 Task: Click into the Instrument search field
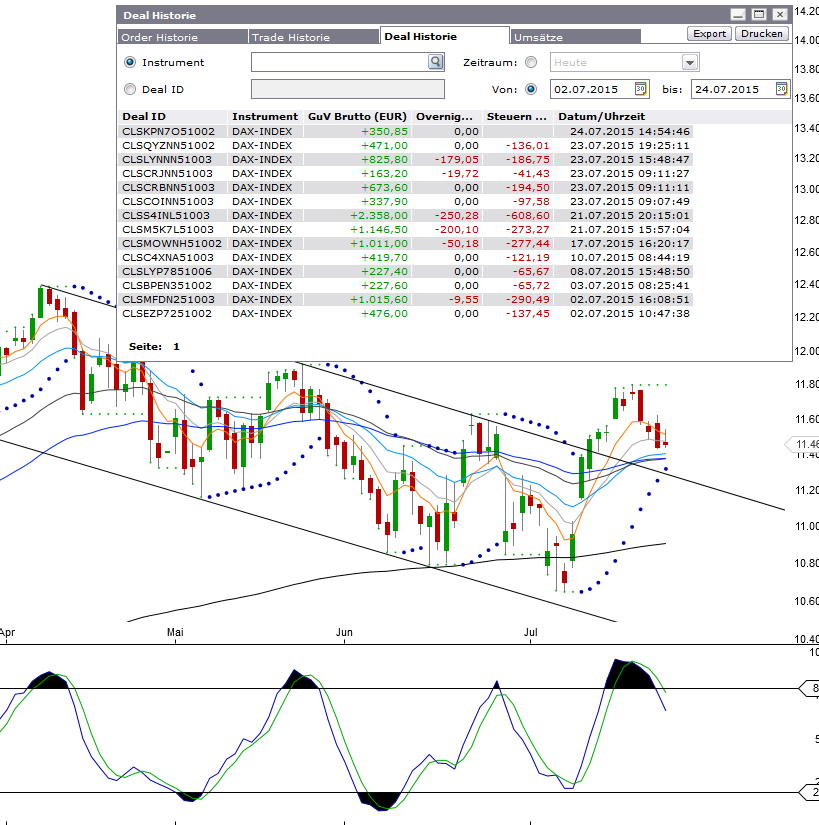click(x=339, y=62)
